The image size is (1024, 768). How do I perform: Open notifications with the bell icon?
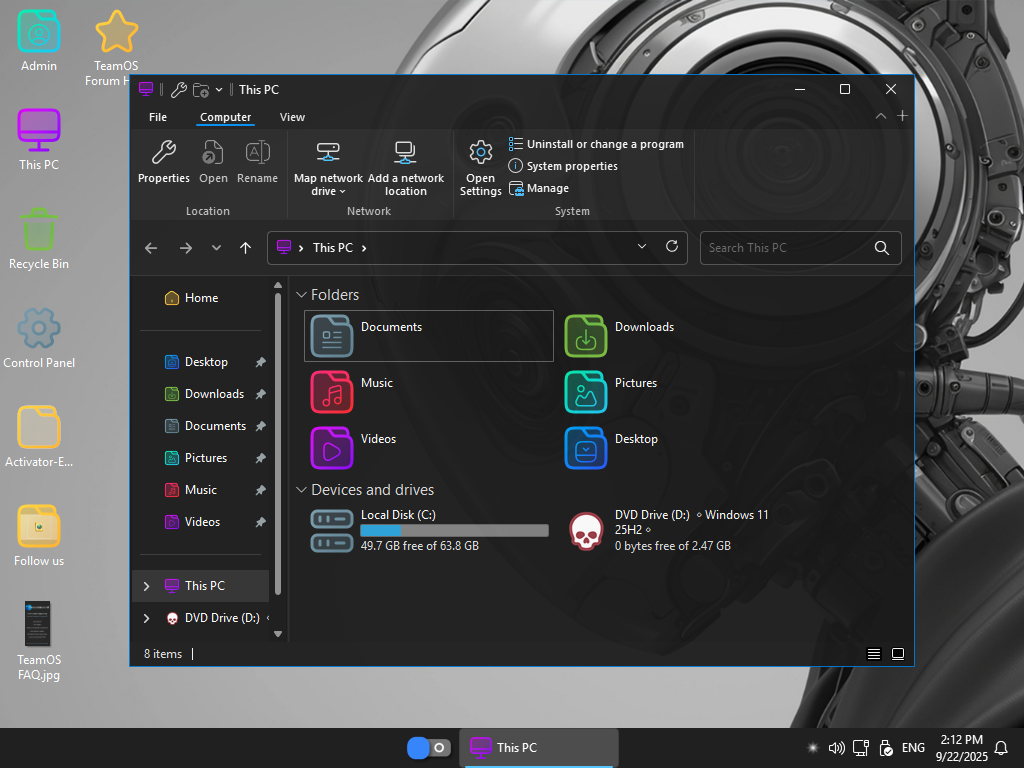pyautogui.click(x=1000, y=748)
